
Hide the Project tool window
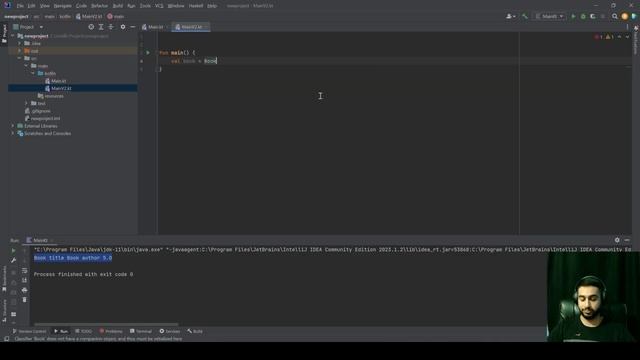point(133,27)
